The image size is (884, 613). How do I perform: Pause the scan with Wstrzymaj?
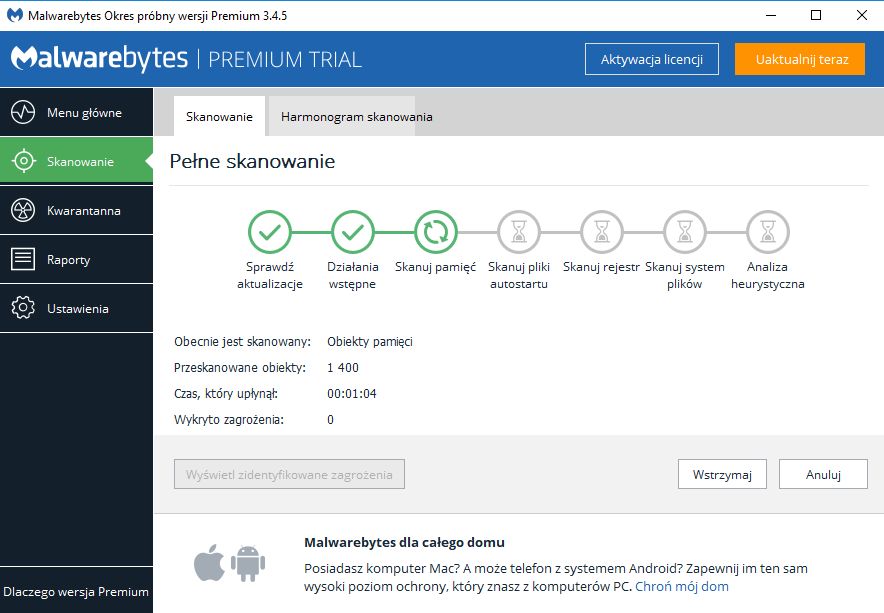click(722, 474)
